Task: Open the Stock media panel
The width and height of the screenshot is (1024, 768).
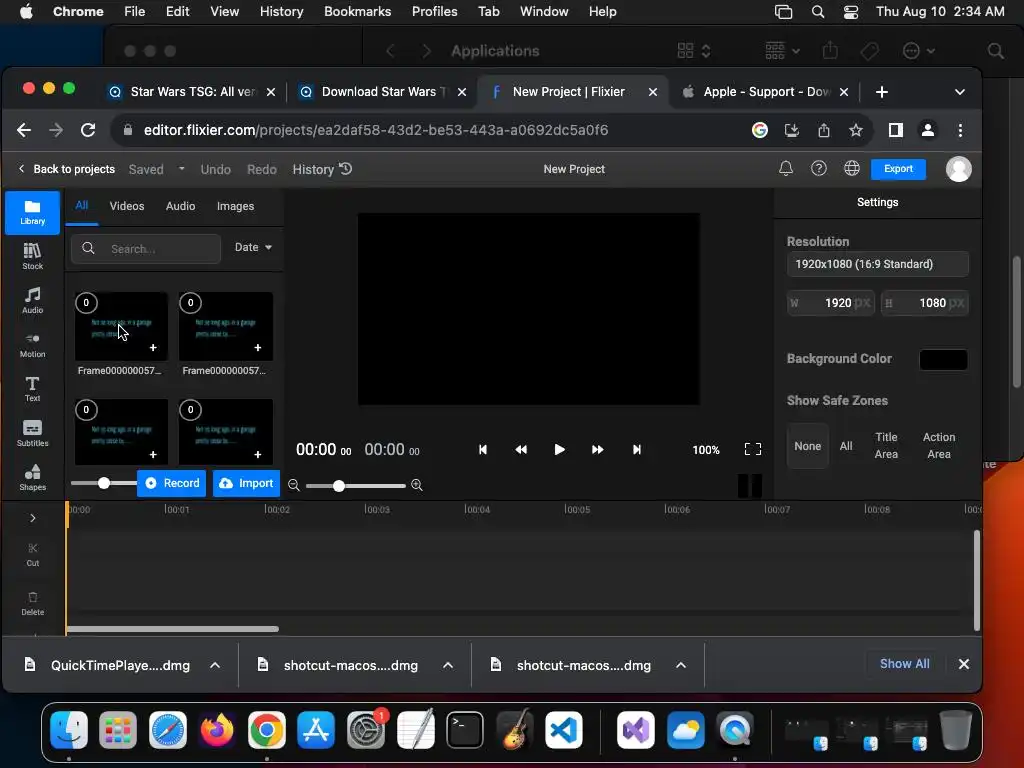Action: 32,256
